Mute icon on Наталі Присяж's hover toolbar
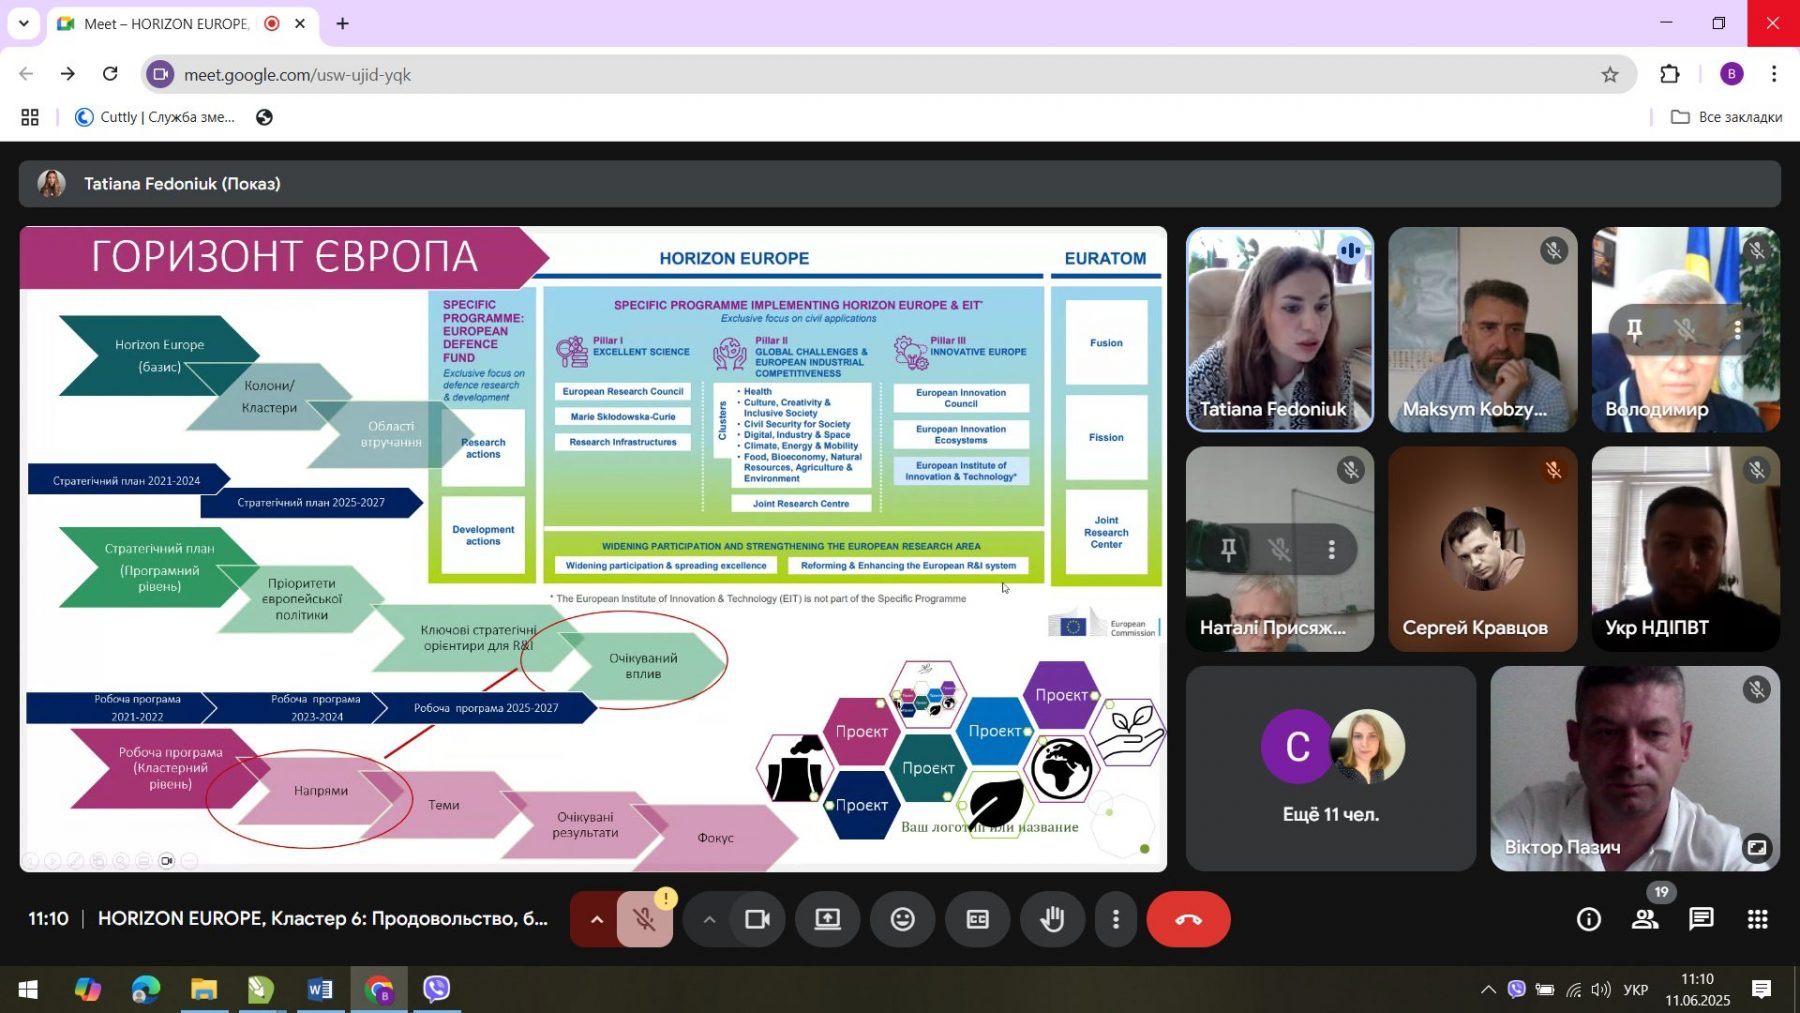1800x1013 pixels. [x=1280, y=549]
